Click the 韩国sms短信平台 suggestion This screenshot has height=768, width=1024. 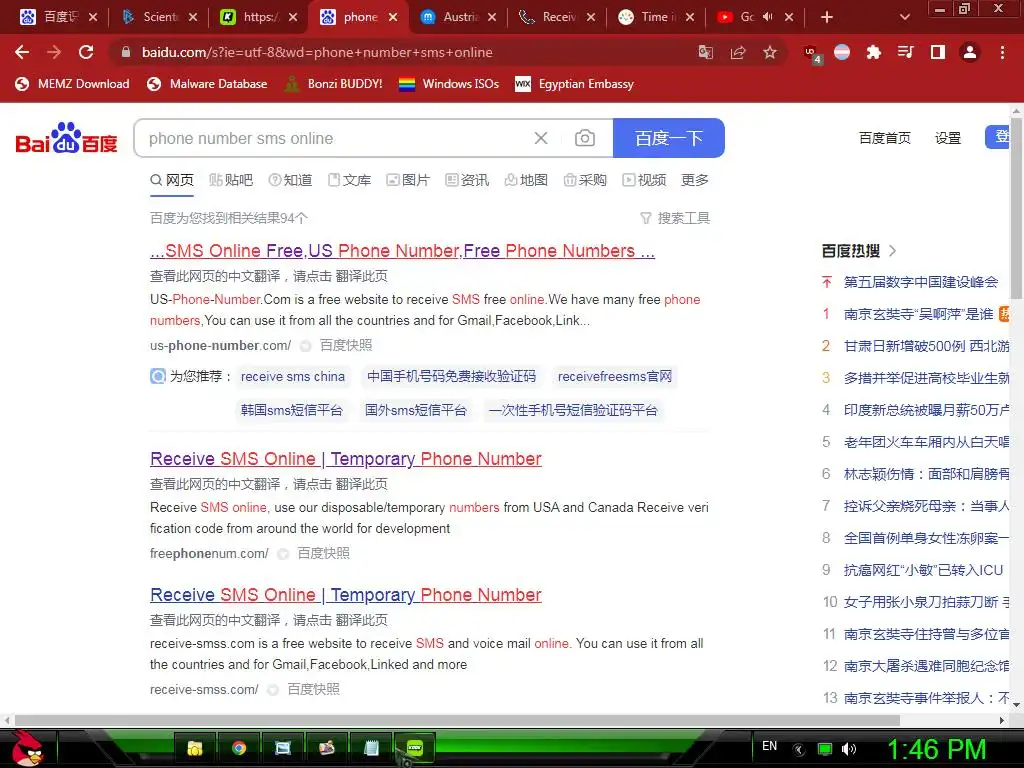[x=291, y=410]
